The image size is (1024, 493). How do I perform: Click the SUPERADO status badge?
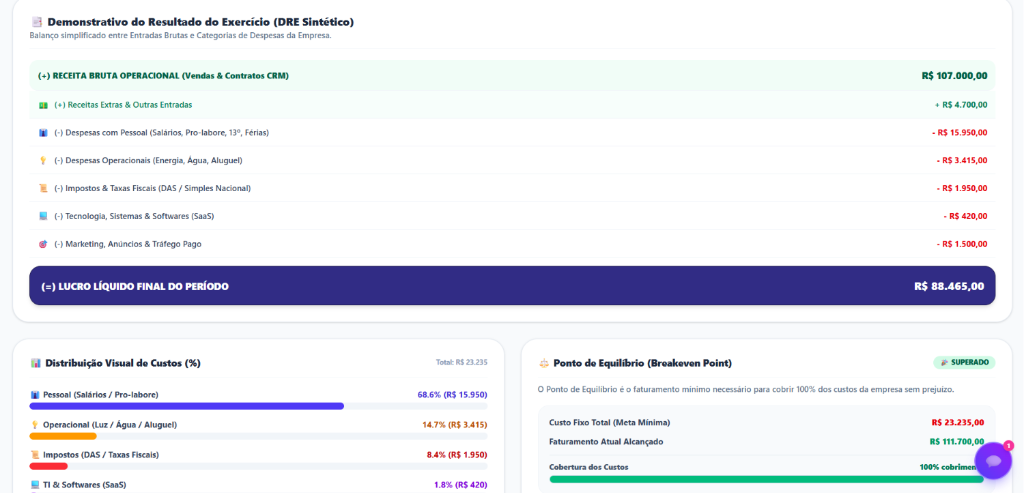point(964,362)
